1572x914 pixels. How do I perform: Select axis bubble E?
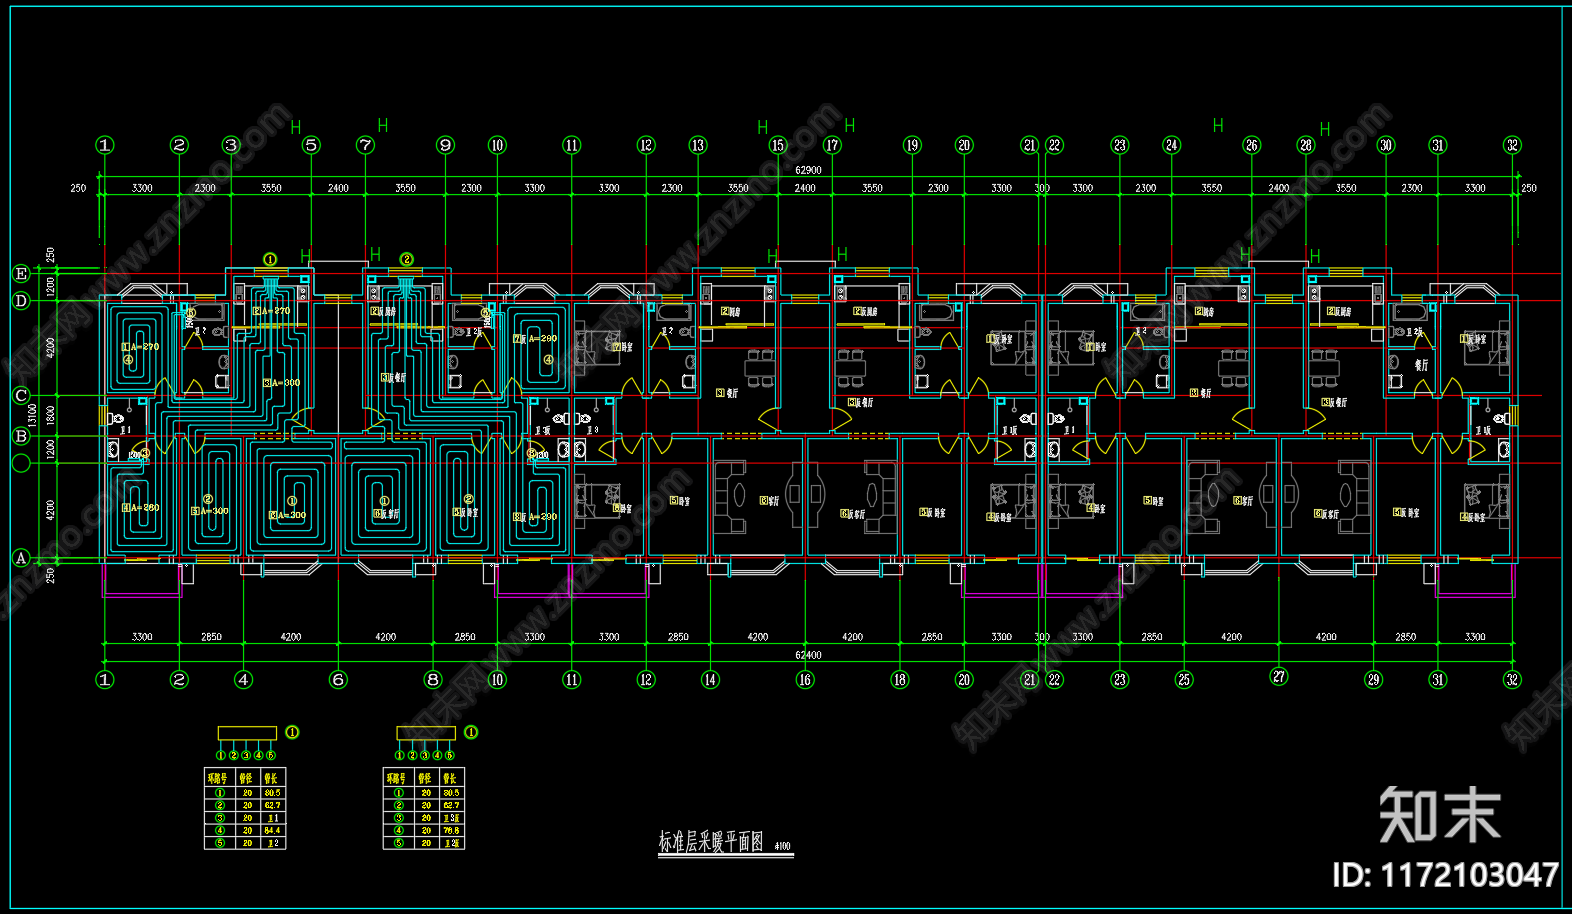tap(21, 273)
